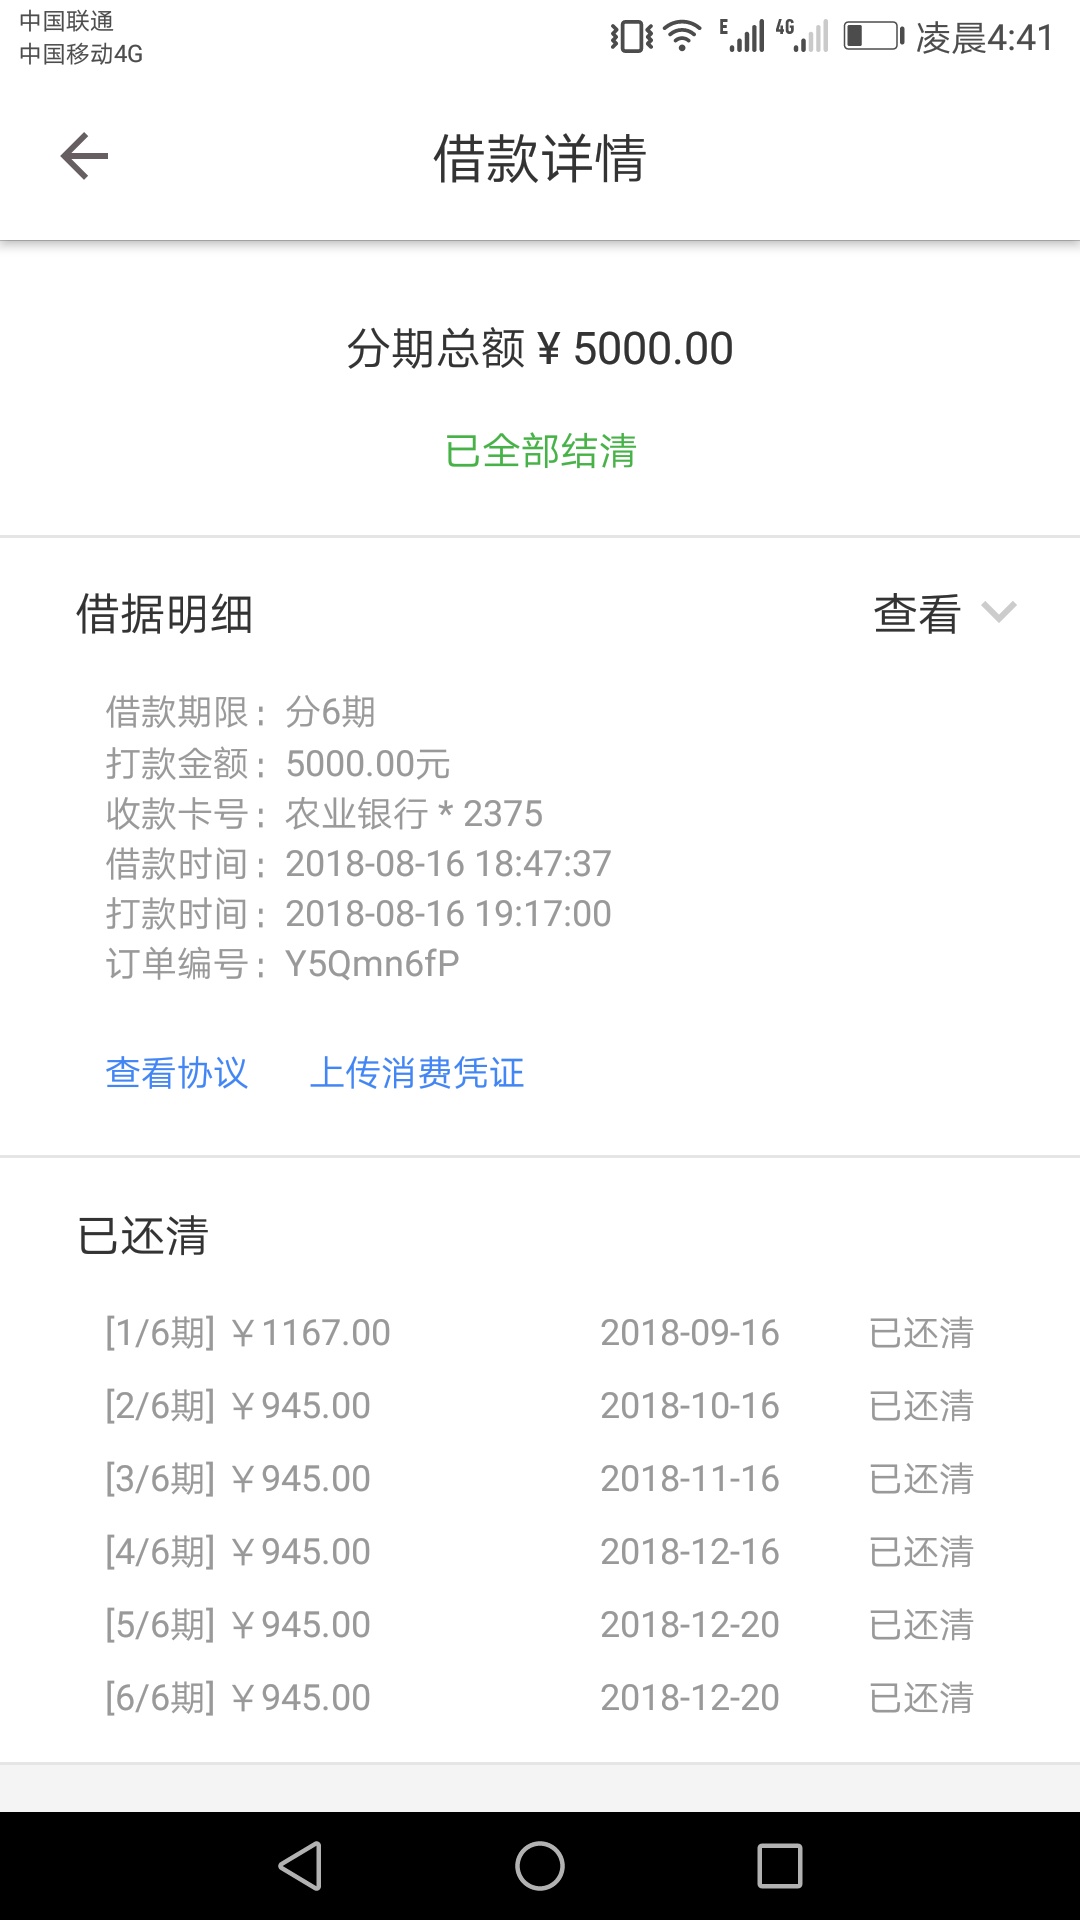This screenshot has height=1920, width=1080.
Task: Select the 4/6期 repayment dated 2018-12-16
Action: [x=540, y=1552]
